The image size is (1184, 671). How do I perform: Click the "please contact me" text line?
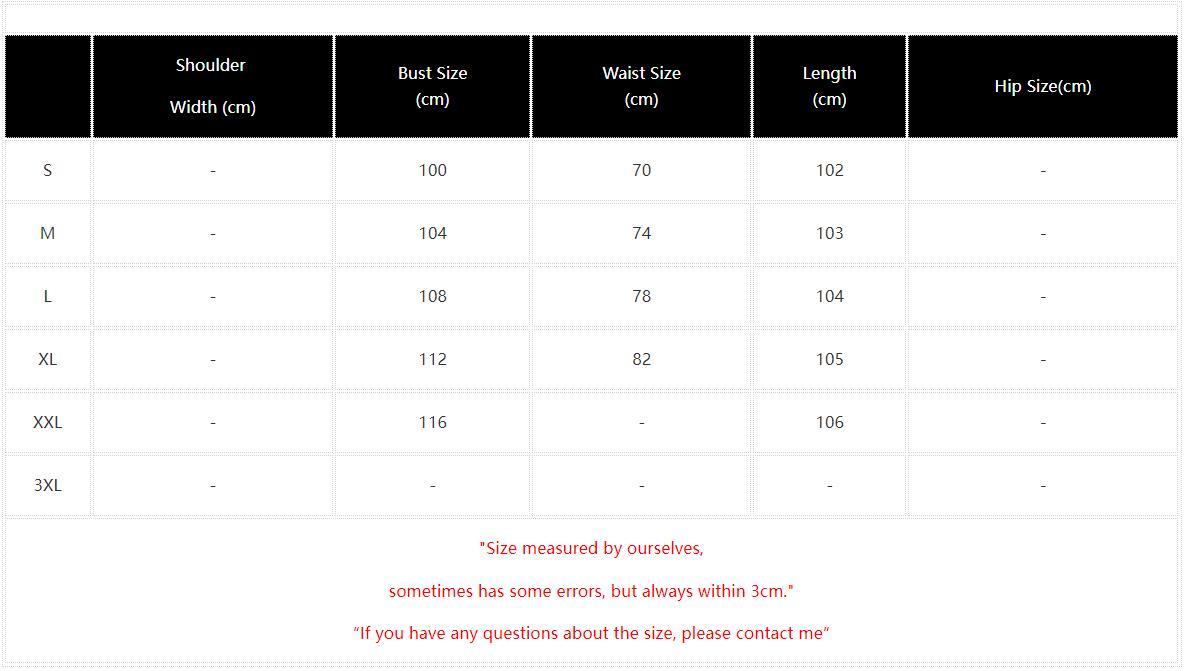(x=591, y=633)
